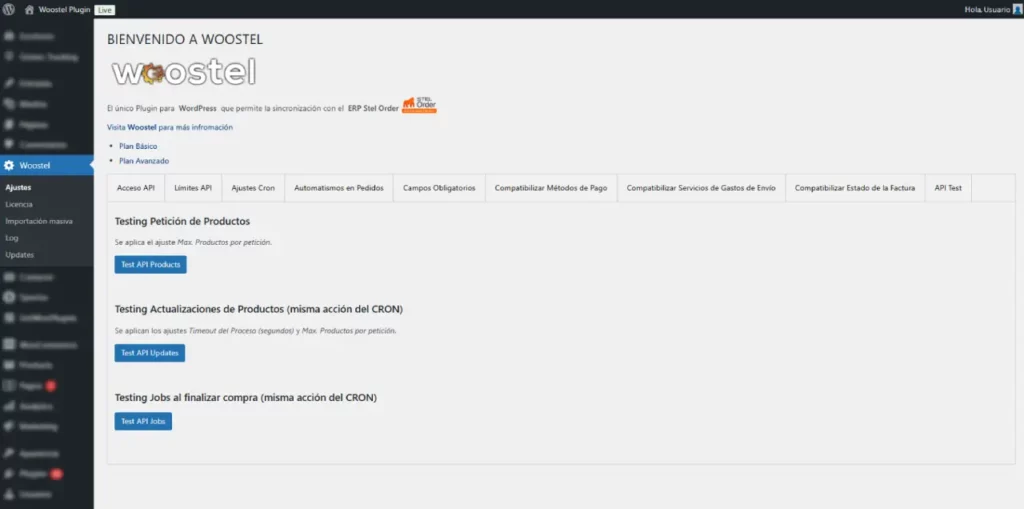Open the Plan Avanzado link
1024x509 pixels.
pos(144,161)
